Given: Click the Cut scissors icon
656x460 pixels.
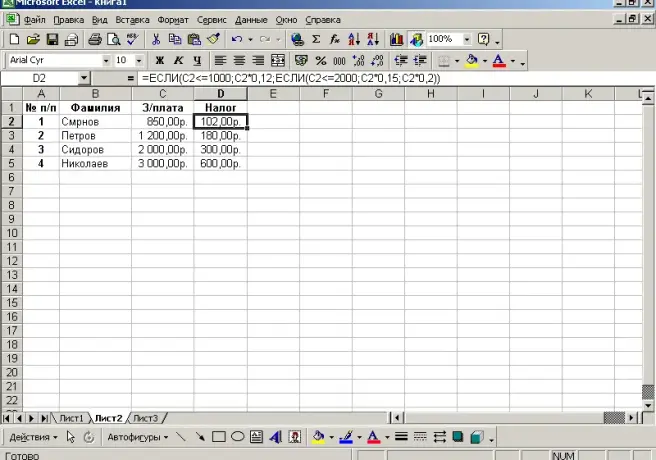Looking at the screenshot, I should tap(157, 39).
